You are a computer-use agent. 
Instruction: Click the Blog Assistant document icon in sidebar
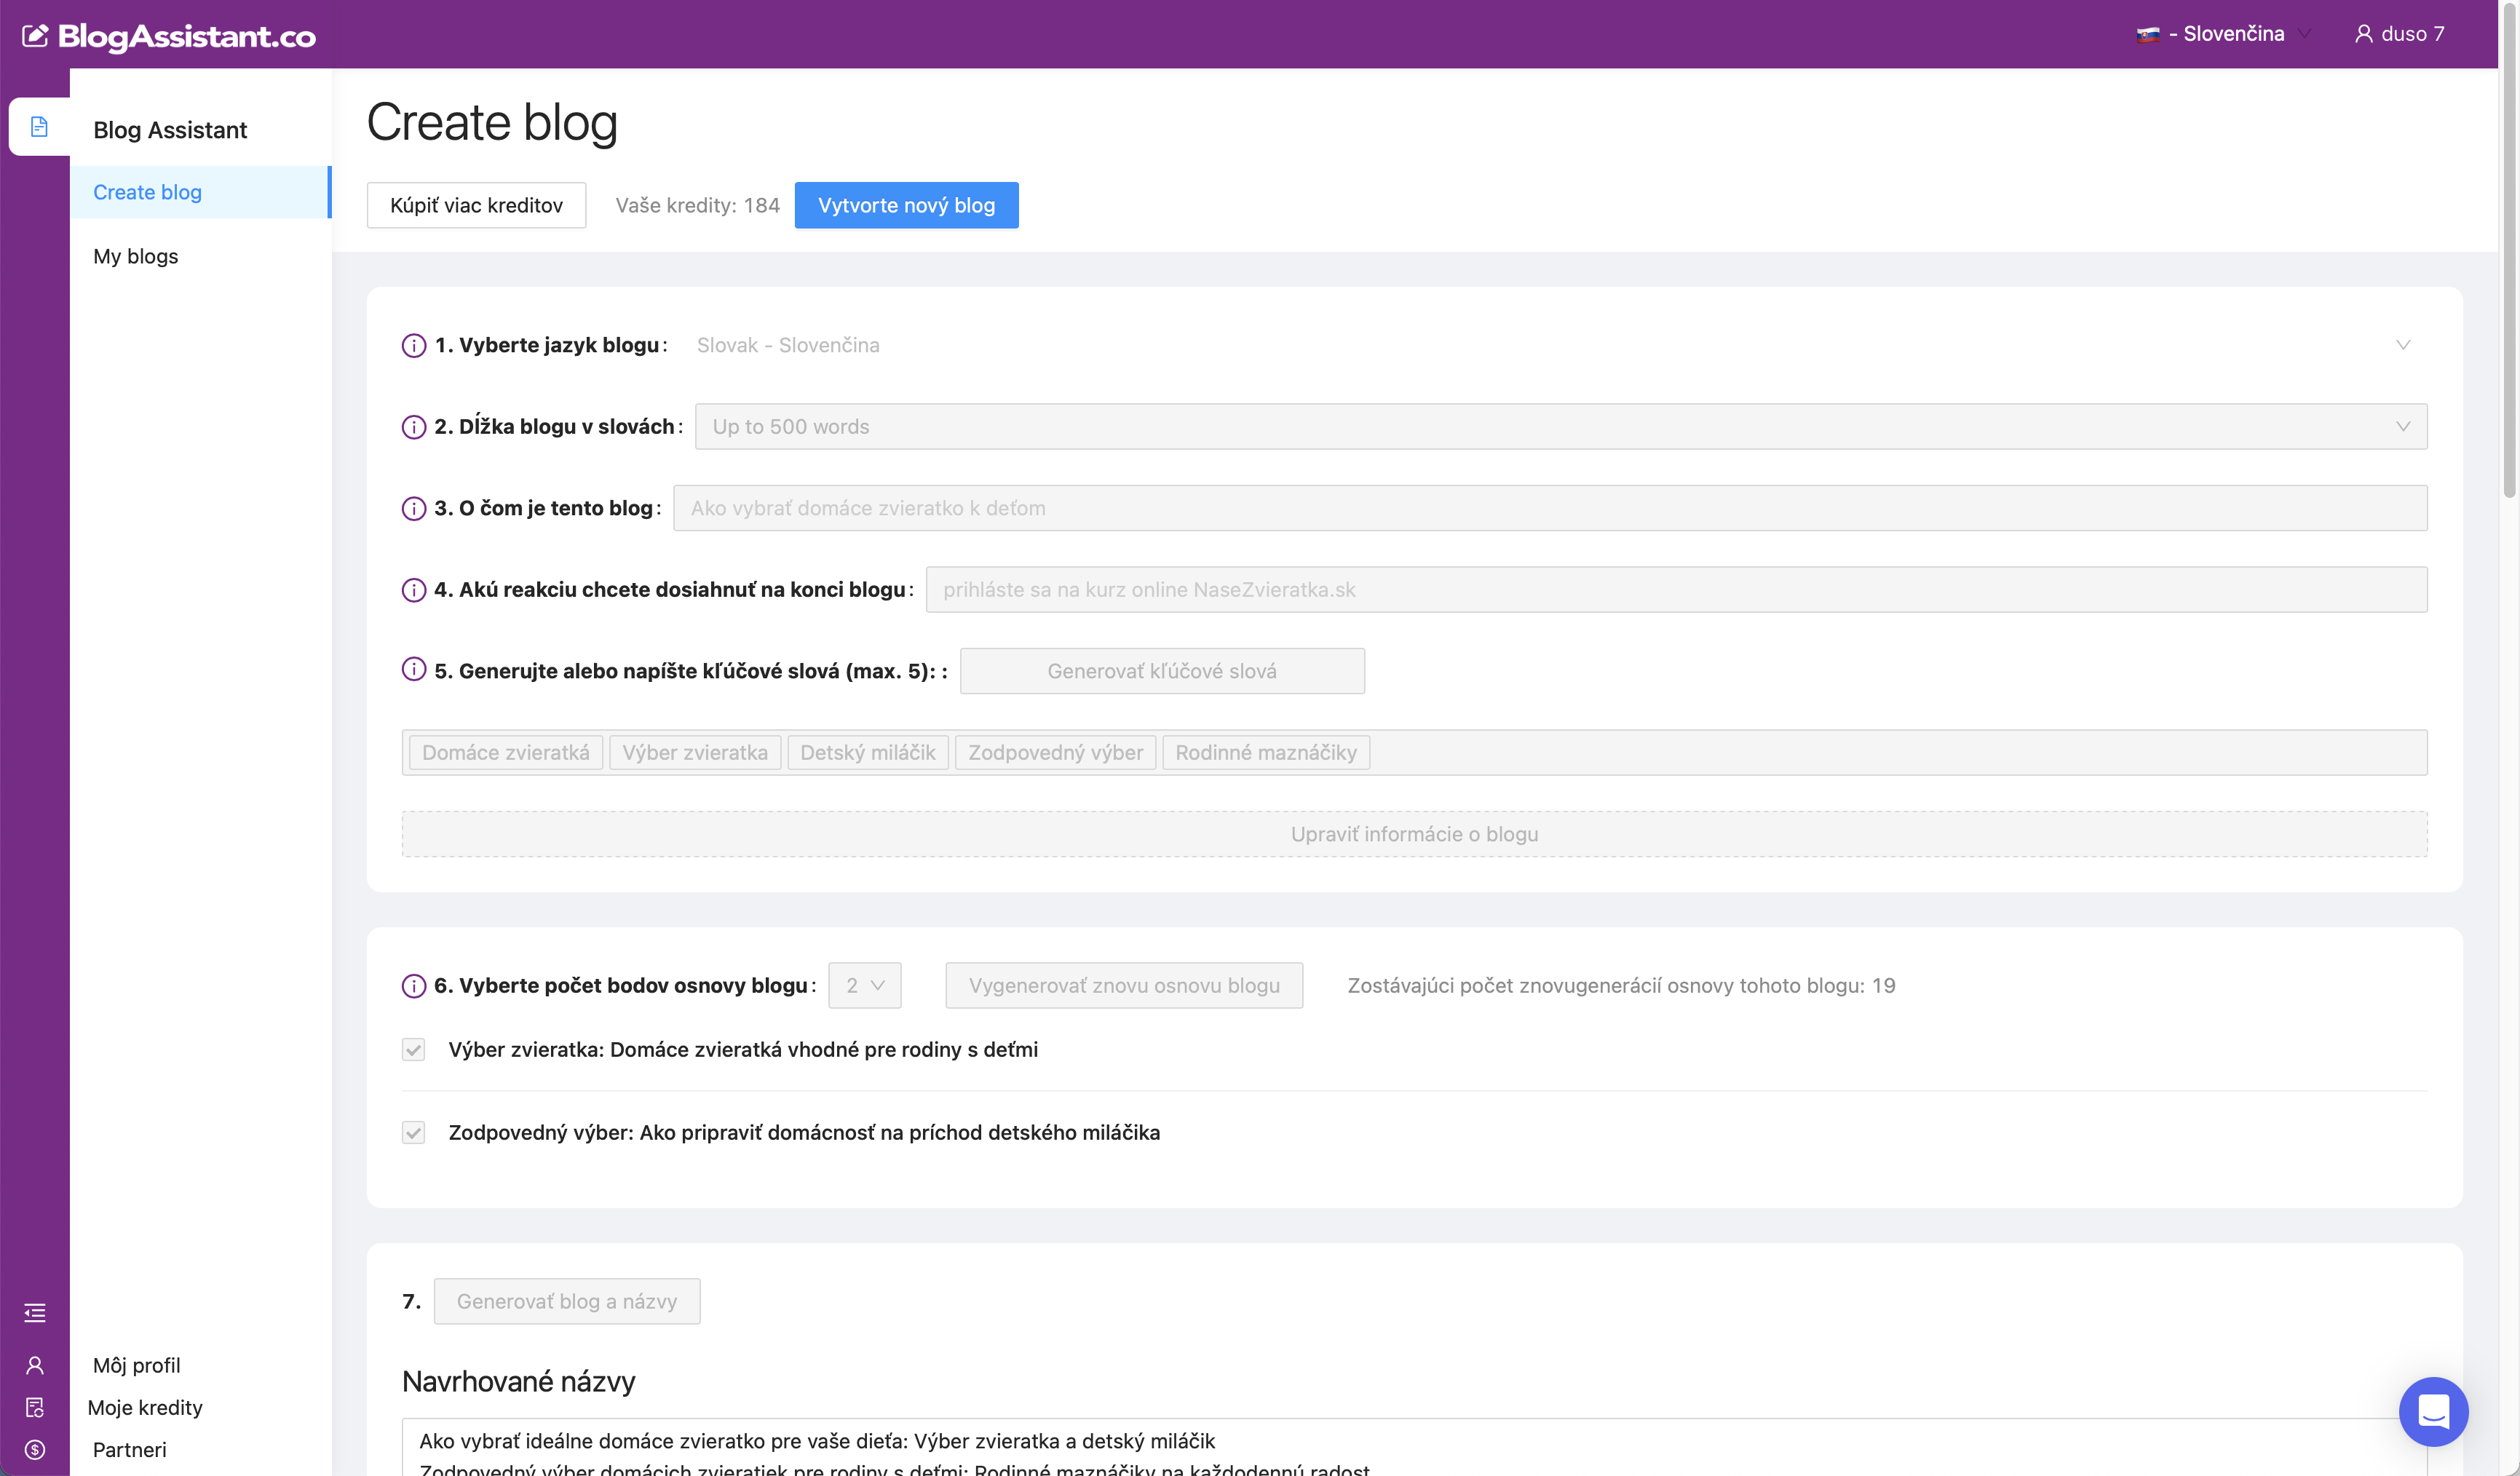click(x=39, y=127)
